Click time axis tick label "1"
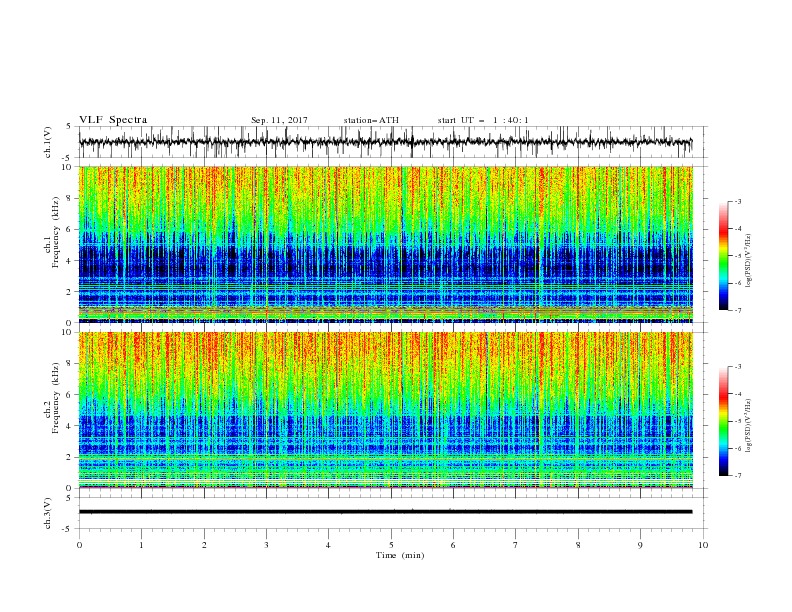Viewport: 792px width, 612px height. 141,545
